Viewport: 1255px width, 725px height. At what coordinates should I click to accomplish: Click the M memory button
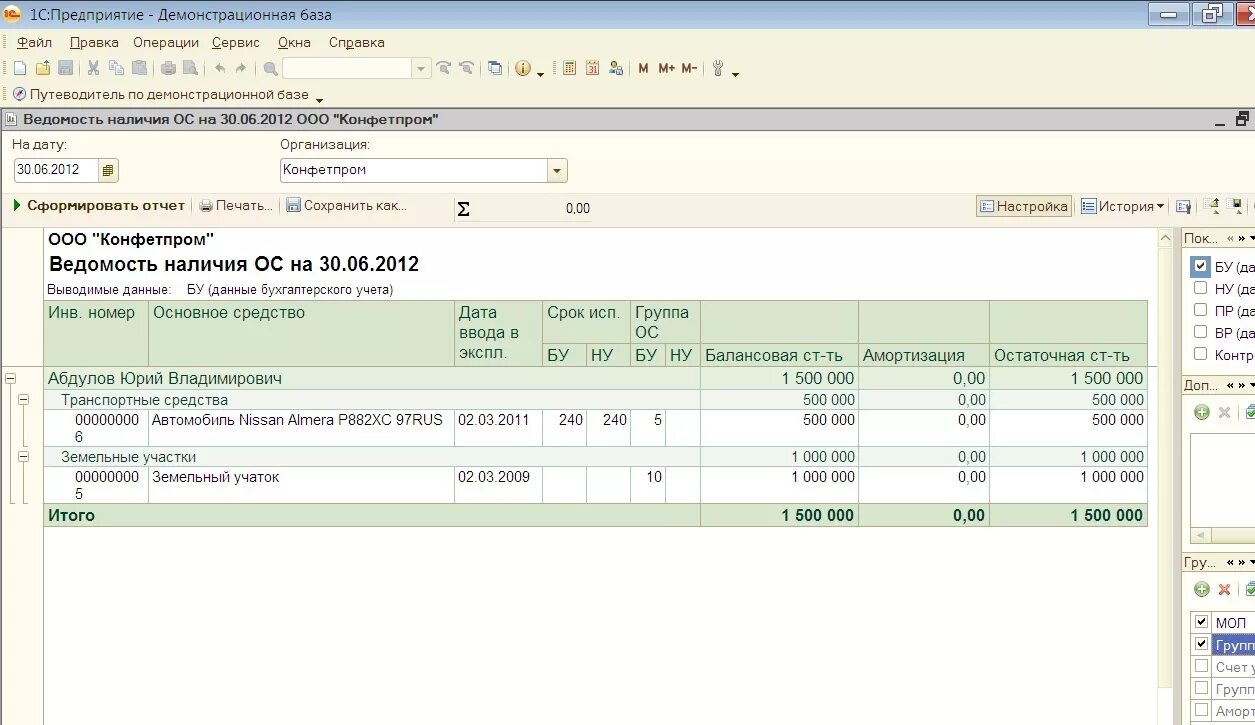click(x=643, y=69)
